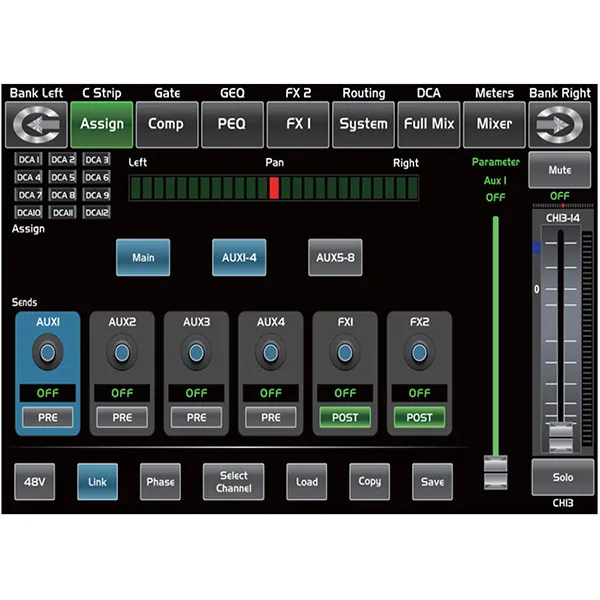Switch to the Routing System tab

click(363, 124)
